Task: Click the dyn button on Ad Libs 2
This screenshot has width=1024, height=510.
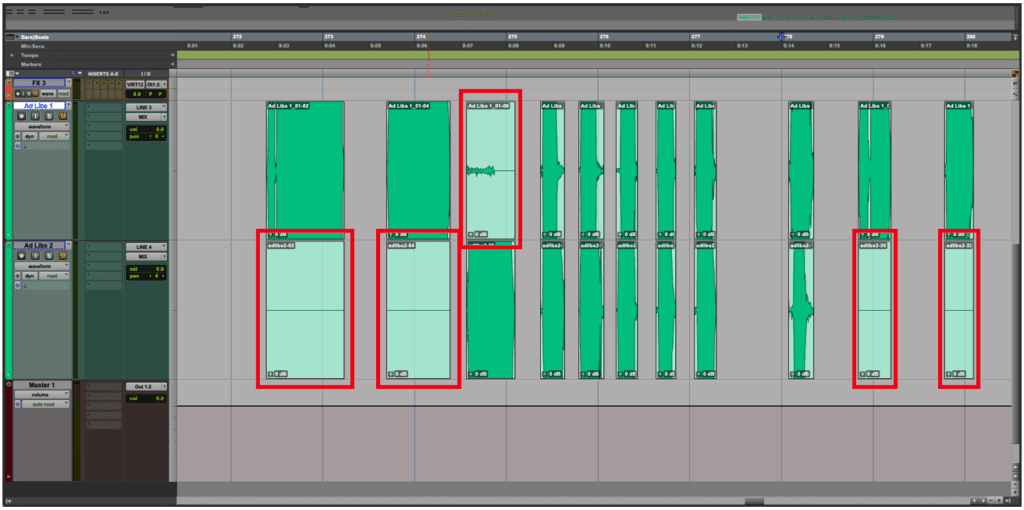Action: tap(30, 276)
